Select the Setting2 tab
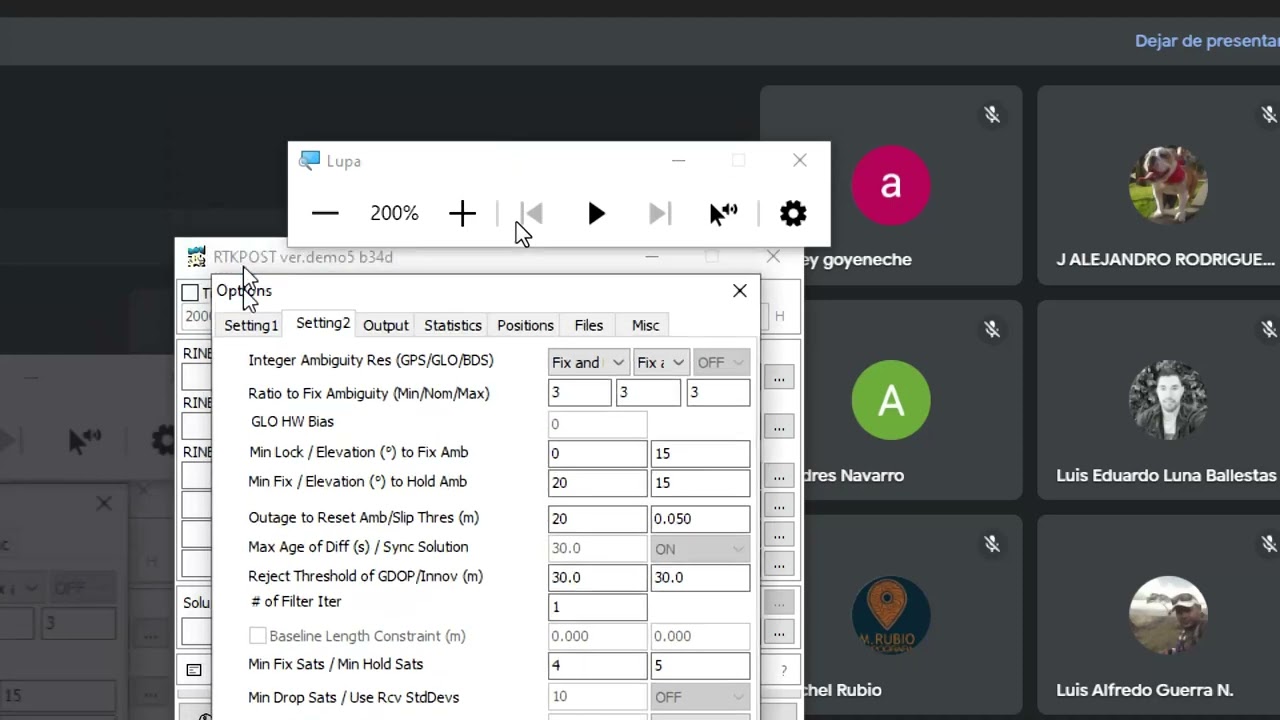Viewport: 1280px width, 720px height. 323,323
